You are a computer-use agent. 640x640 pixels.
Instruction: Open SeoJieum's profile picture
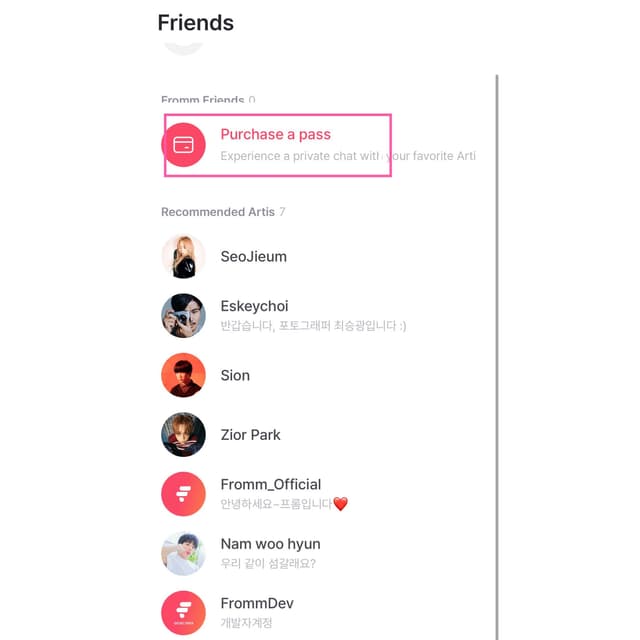pos(183,257)
